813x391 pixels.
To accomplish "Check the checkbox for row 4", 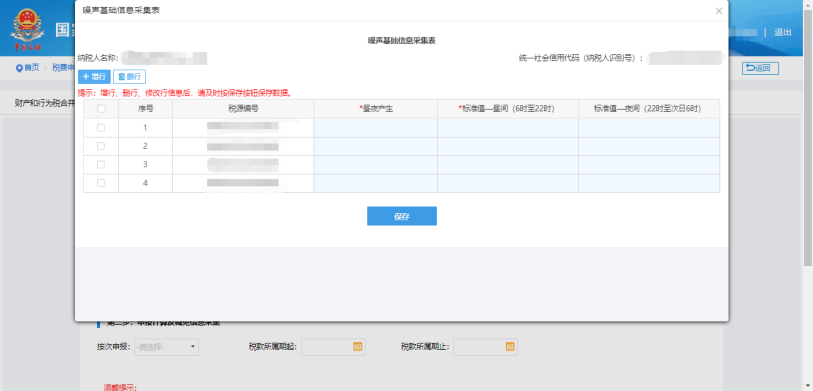I will 101,183.
